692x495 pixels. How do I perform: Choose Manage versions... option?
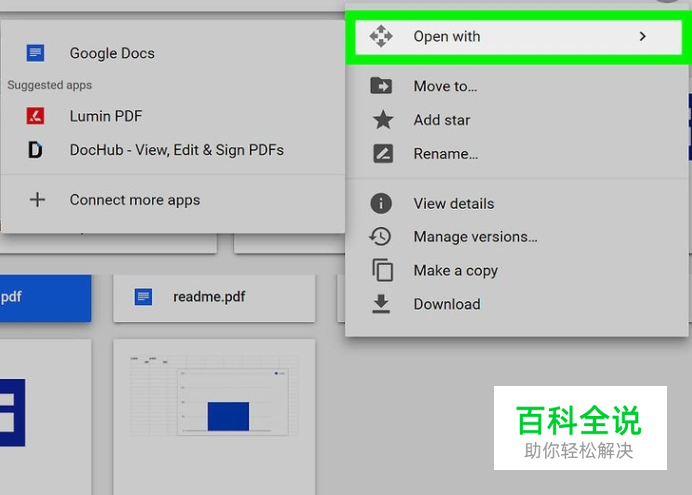(x=517, y=237)
